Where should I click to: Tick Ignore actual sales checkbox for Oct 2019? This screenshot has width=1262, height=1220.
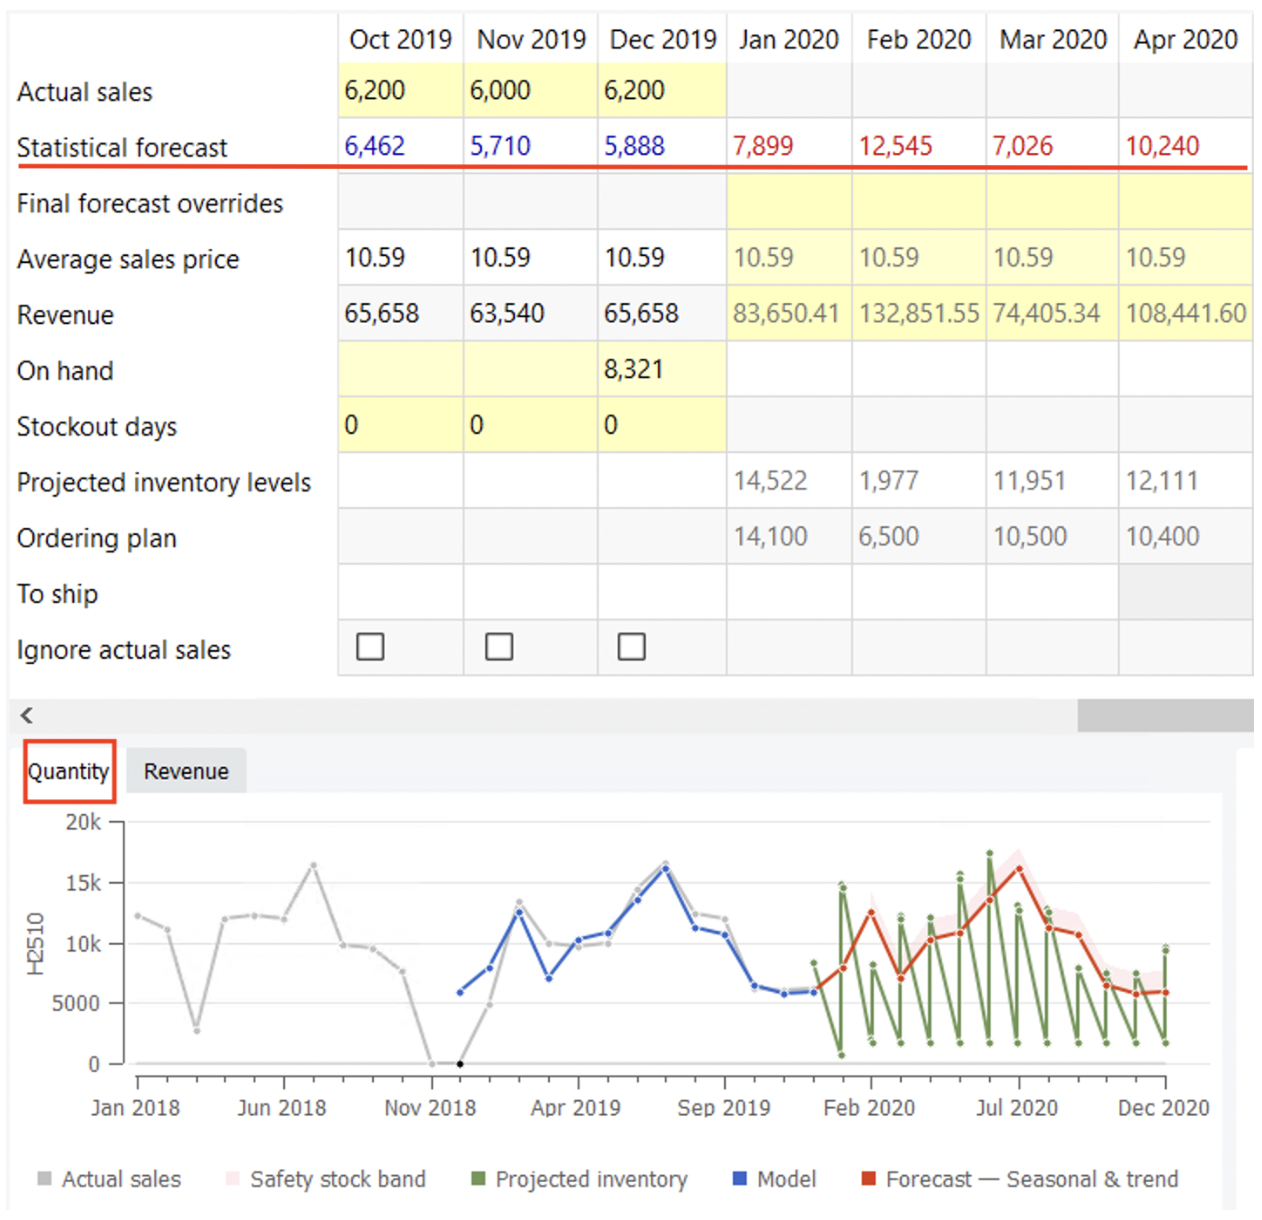click(x=370, y=647)
